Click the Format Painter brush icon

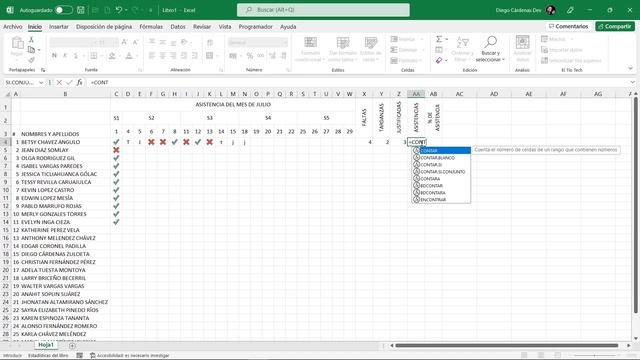point(31,60)
